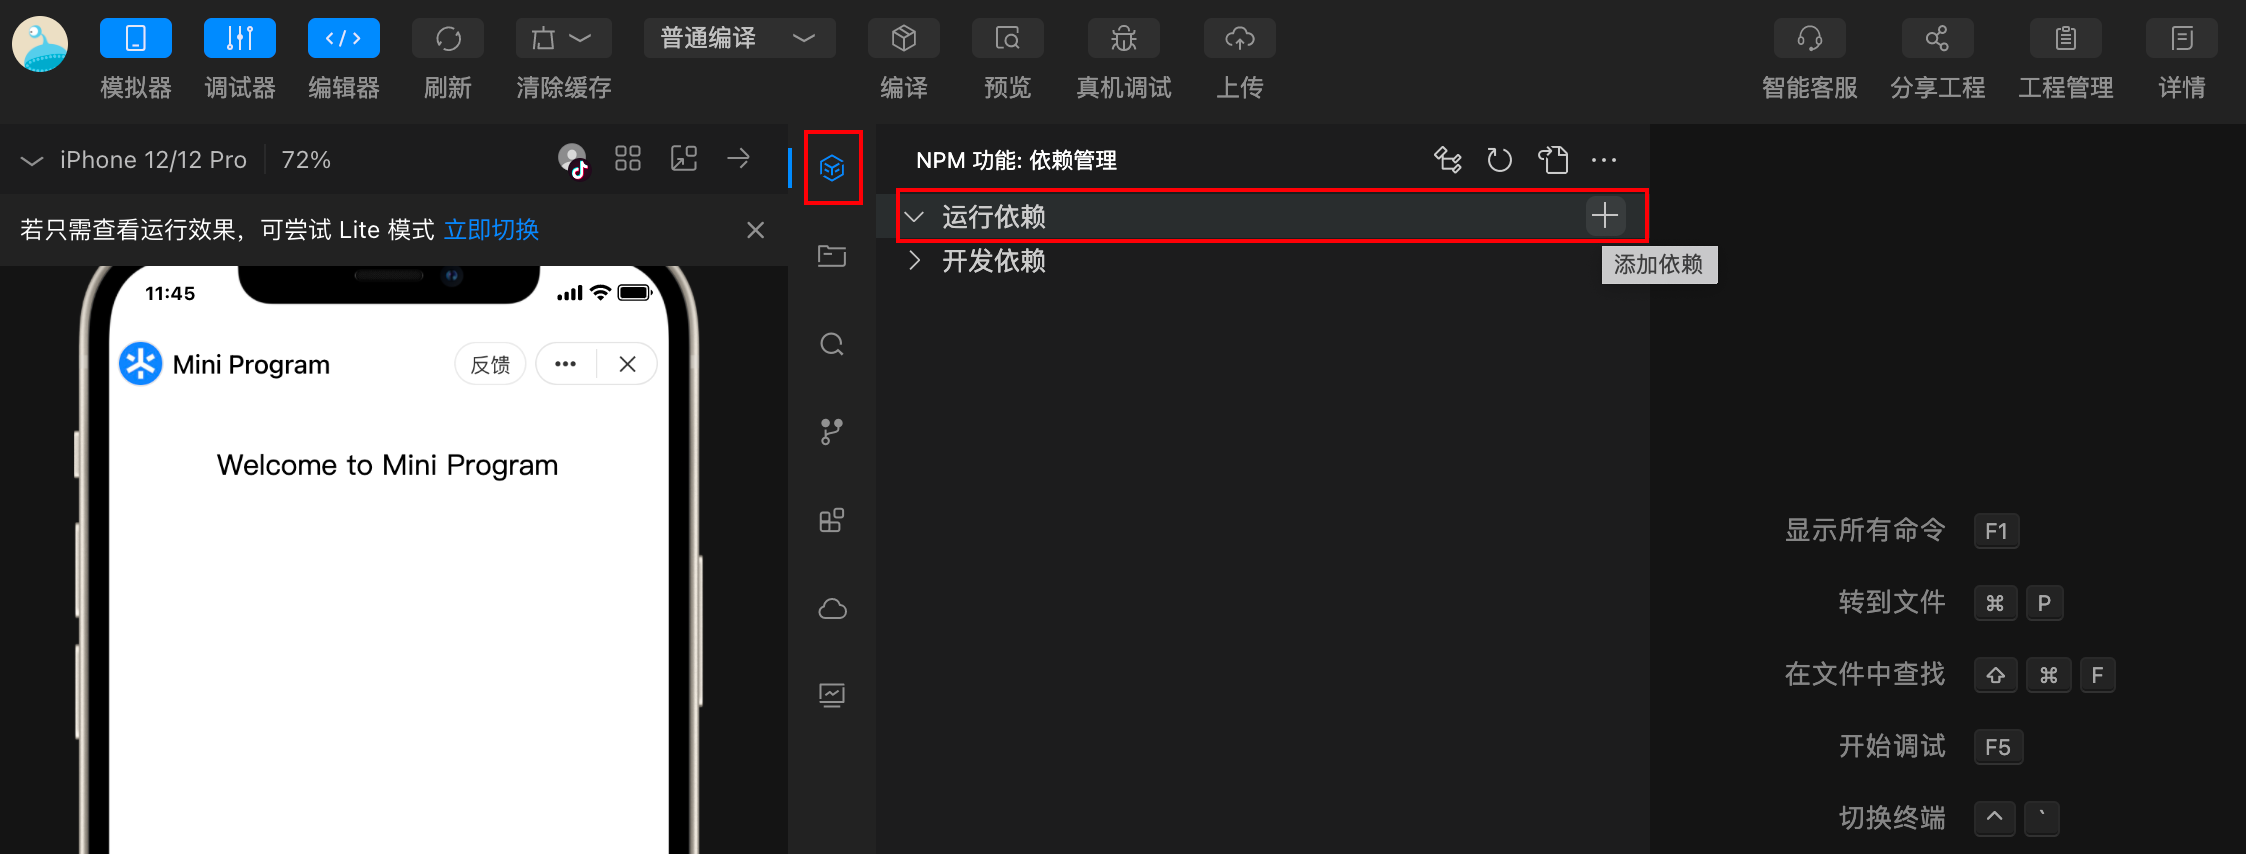
Task: Click the 运行依赖 label
Action: [994, 216]
